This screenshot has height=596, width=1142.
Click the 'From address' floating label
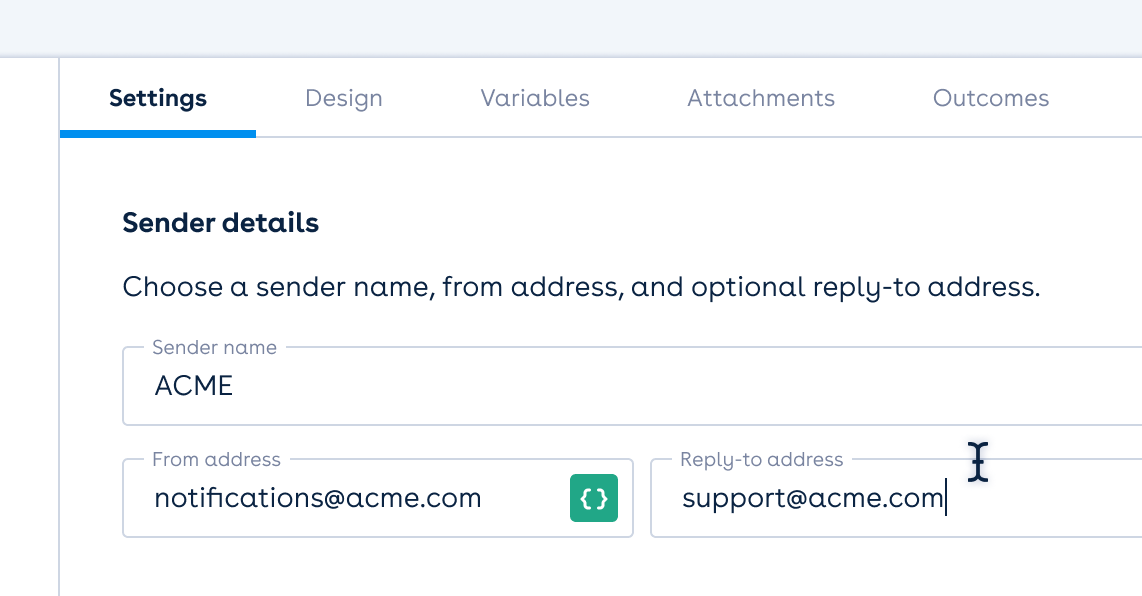[x=216, y=460]
